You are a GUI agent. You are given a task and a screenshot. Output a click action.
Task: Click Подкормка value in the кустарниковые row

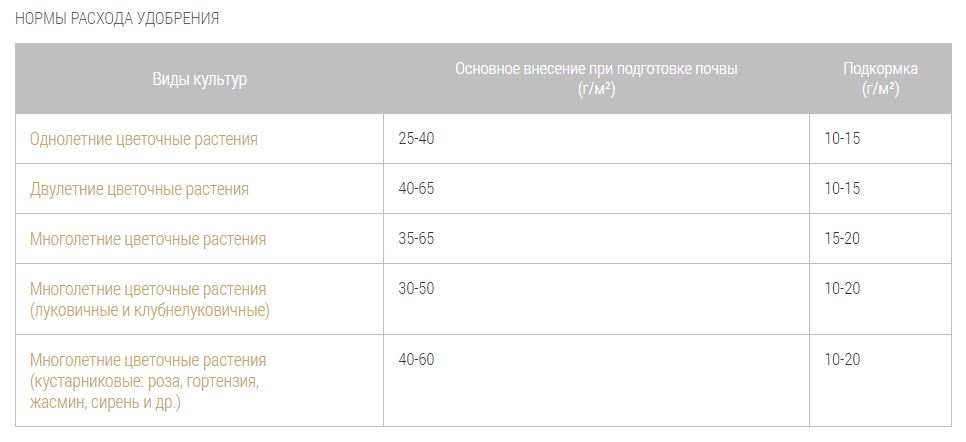click(842, 360)
